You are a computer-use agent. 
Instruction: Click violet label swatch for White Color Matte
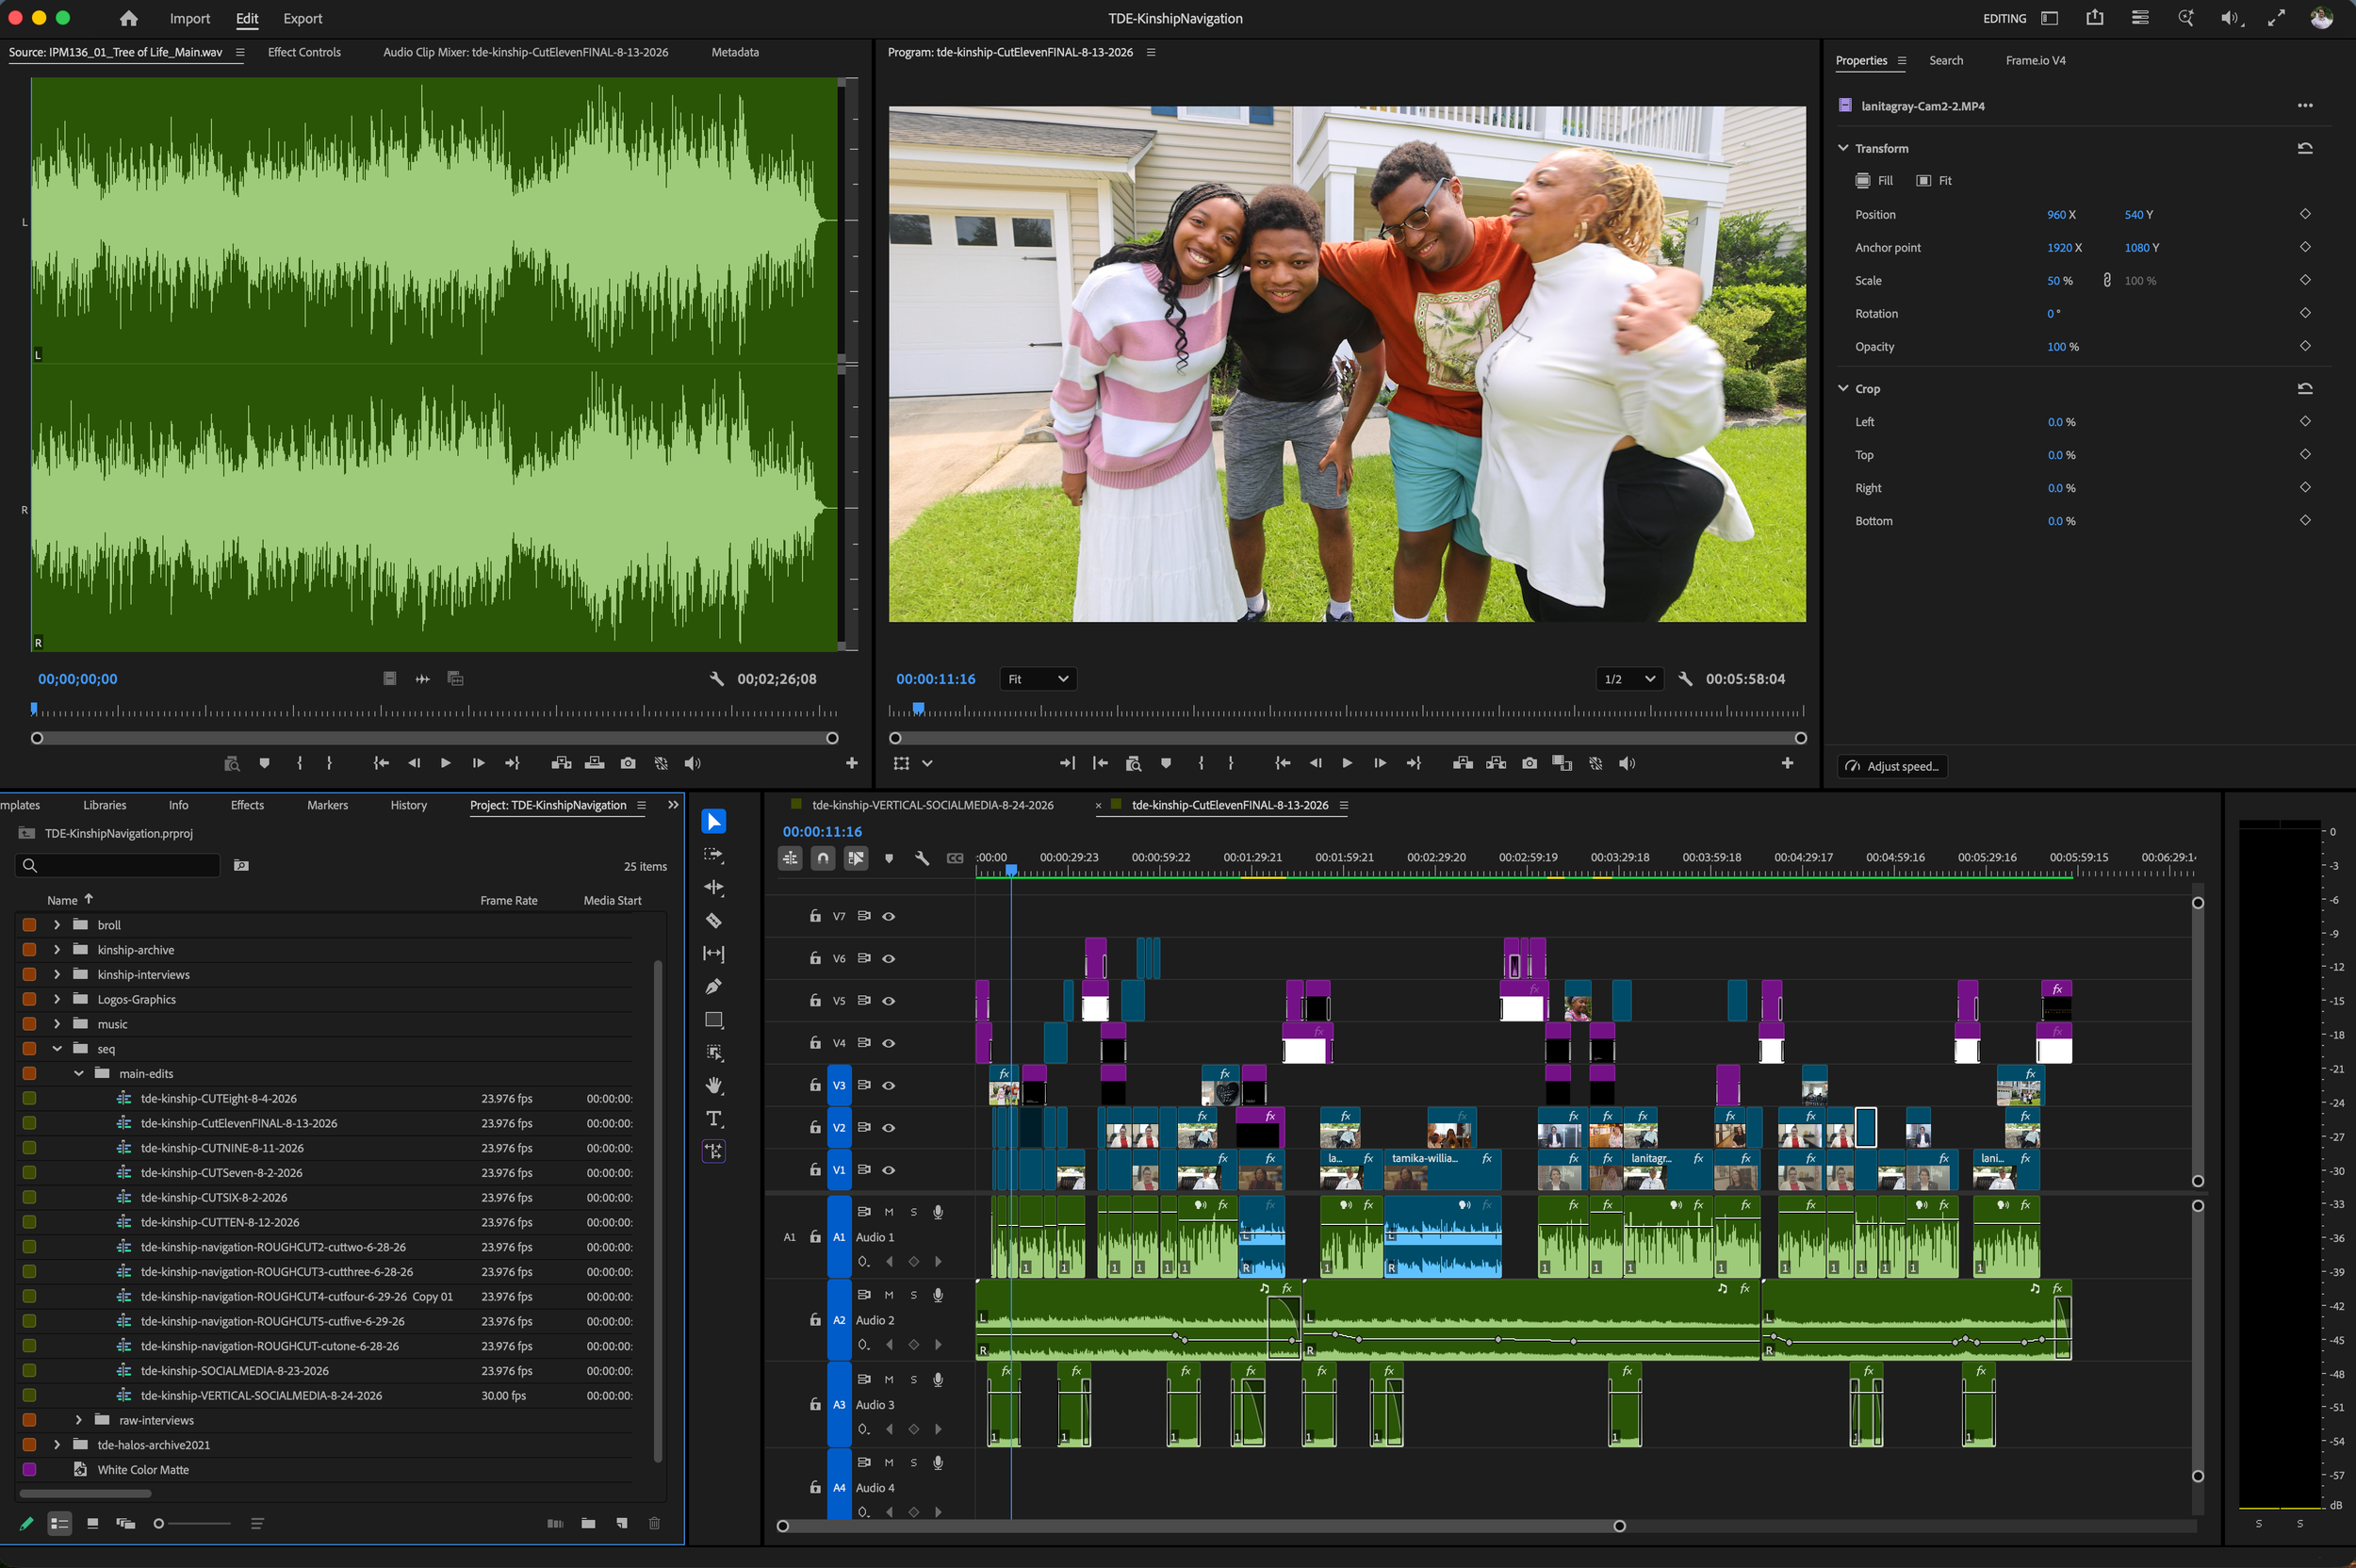pos(29,1470)
